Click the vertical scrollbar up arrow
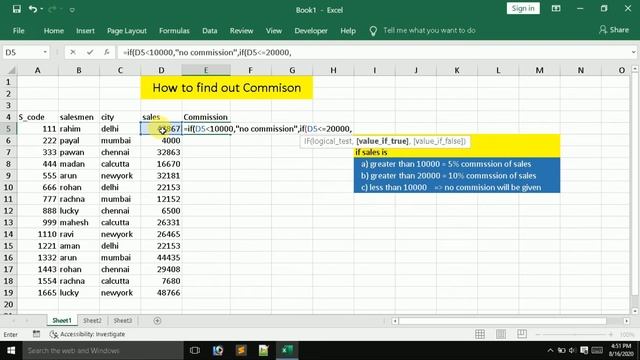 point(635,69)
